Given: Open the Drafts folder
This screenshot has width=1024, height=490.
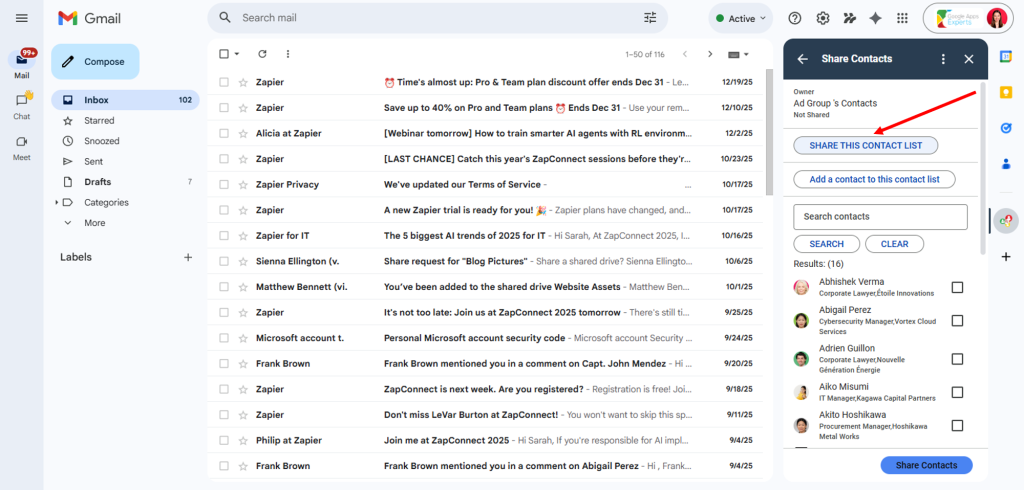Looking at the screenshot, I should 97,182.
